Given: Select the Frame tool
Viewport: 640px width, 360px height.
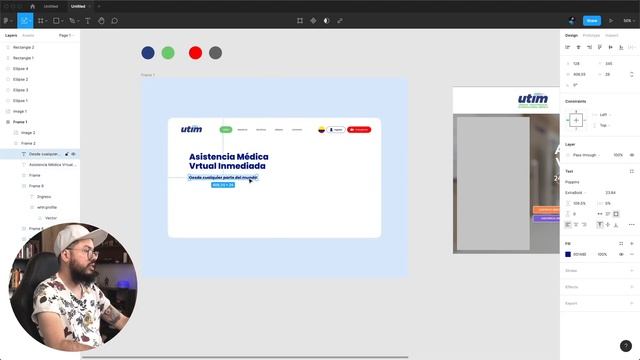Looking at the screenshot, I should coord(41,20).
